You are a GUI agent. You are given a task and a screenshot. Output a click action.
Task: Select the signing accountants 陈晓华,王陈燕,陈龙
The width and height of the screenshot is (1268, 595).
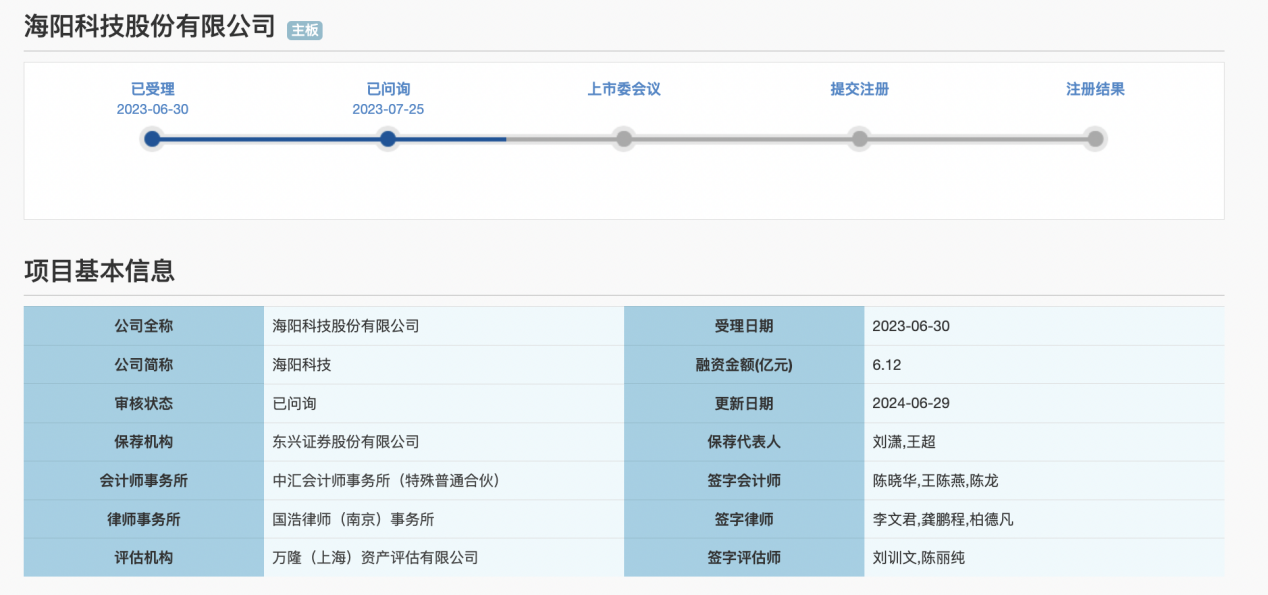click(935, 481)
